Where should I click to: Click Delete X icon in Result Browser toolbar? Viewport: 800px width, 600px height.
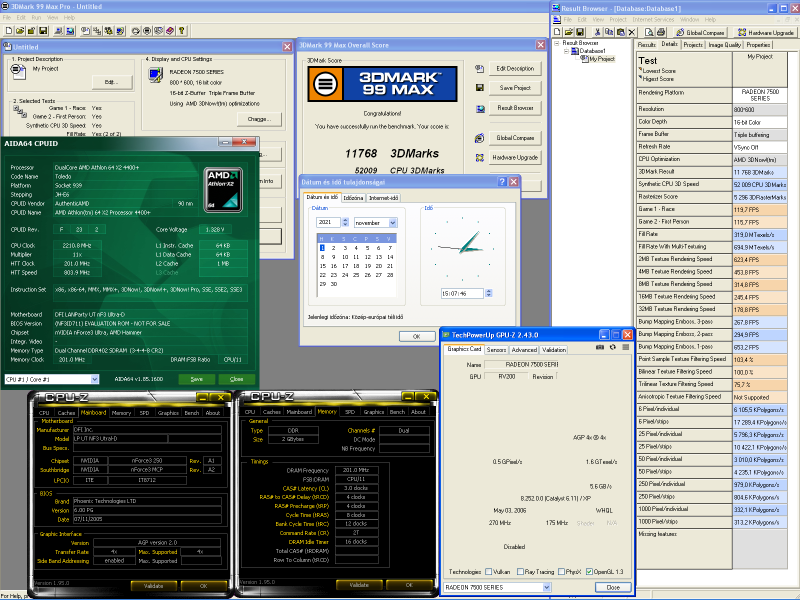click(x=632, y=32)
